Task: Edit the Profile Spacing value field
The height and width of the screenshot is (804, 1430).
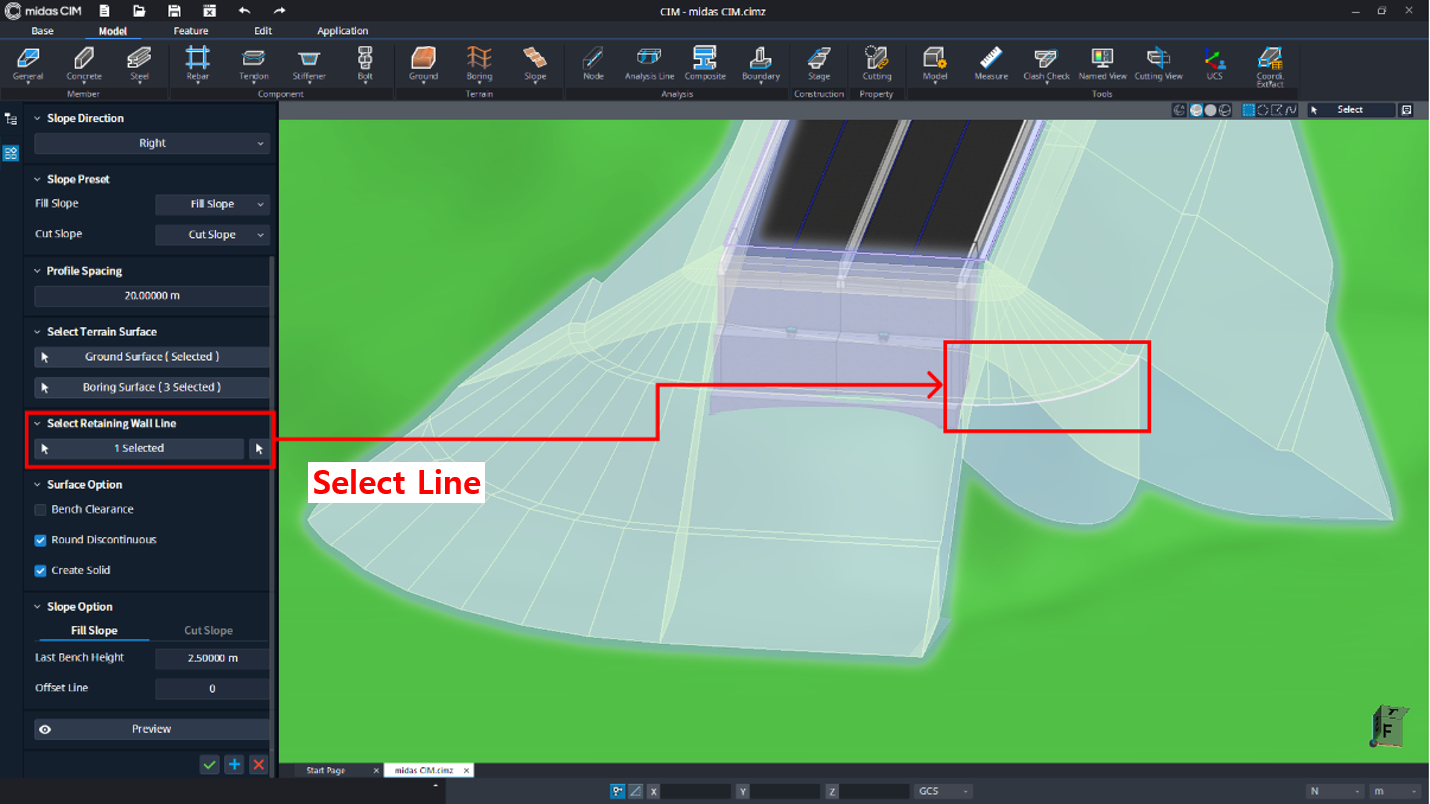Action: tap(151, 295)
